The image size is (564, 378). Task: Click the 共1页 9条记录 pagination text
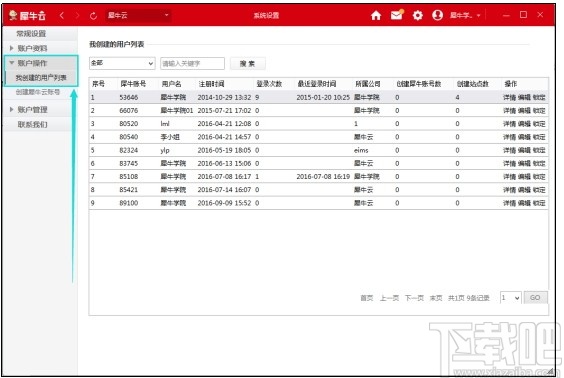pos(469,298)
